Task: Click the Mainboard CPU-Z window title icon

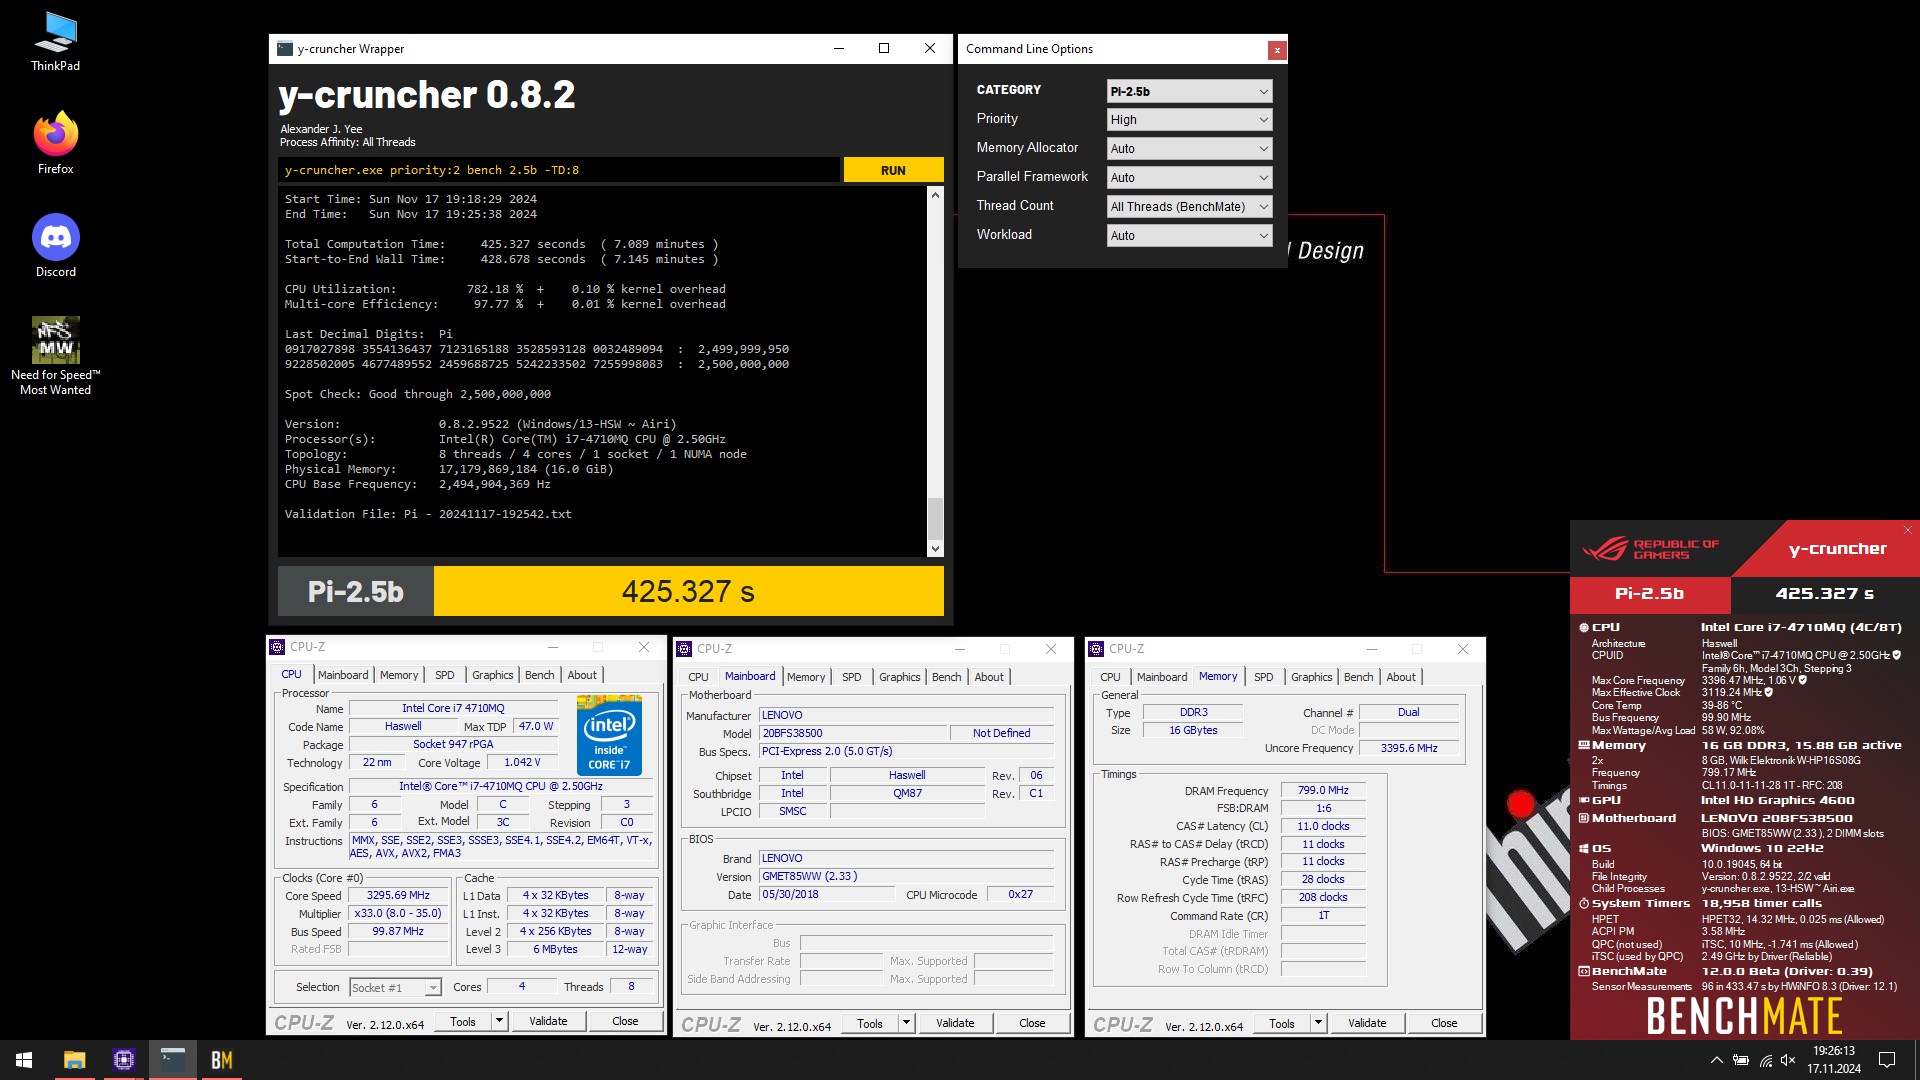Action: tap(685, 649)
